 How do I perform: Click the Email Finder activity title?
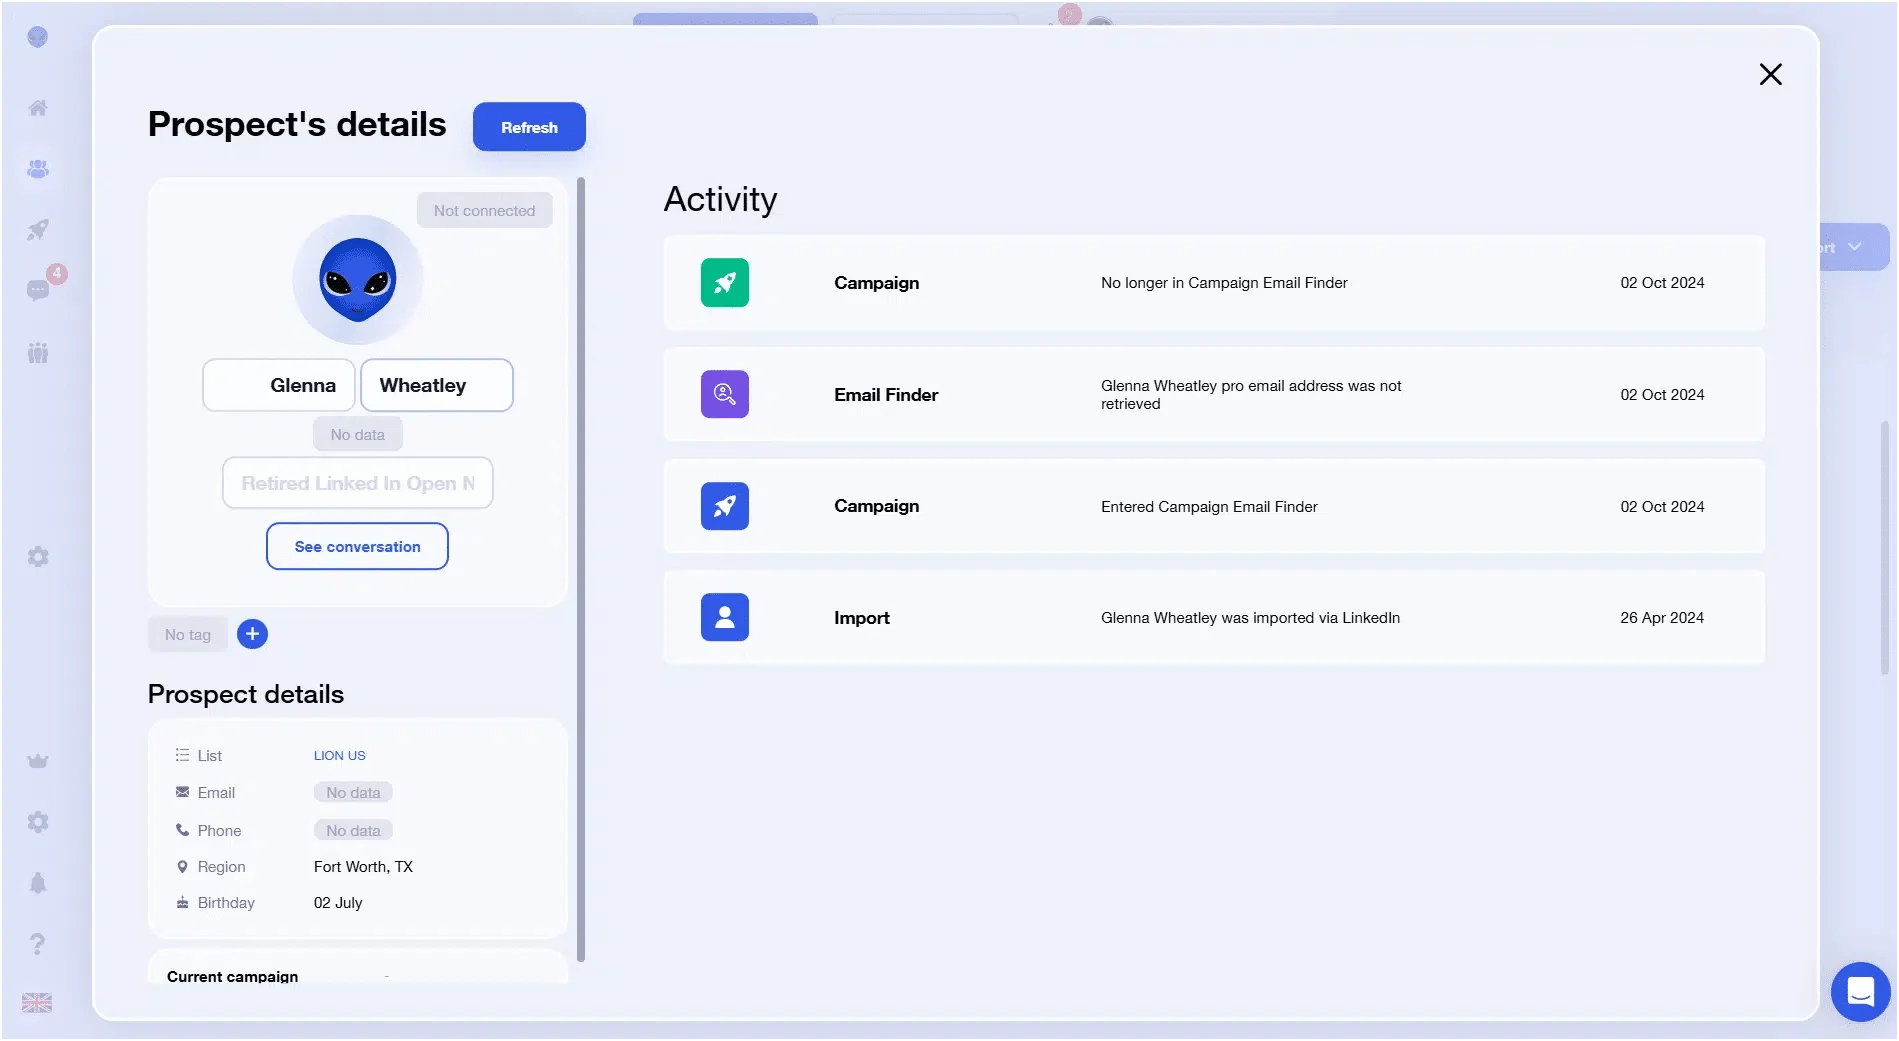click(x=886, y=395)
